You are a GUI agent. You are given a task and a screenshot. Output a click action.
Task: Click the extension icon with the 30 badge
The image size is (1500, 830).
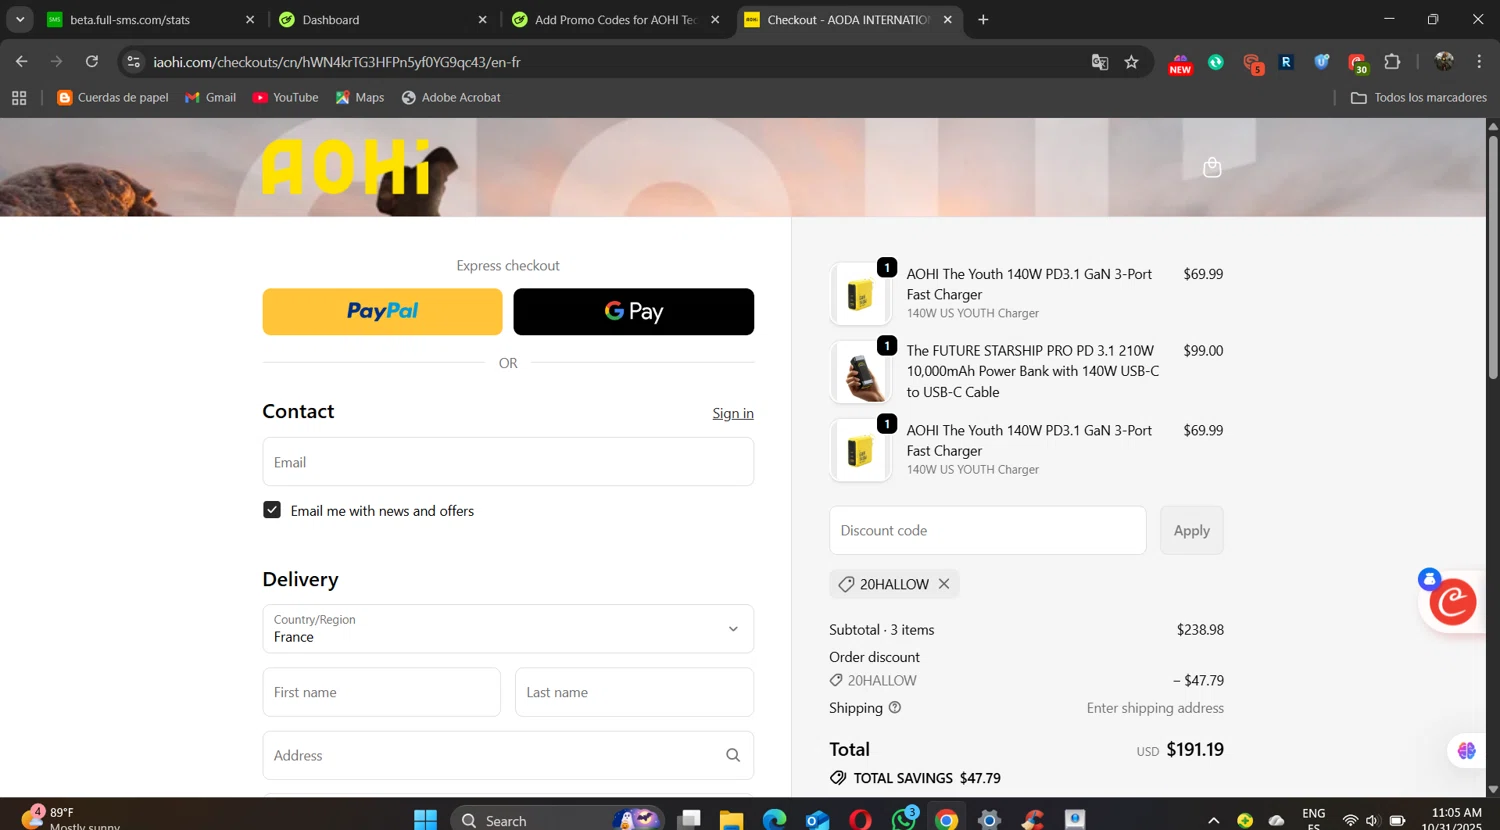pyautogui.click(x=1357, y=64)
